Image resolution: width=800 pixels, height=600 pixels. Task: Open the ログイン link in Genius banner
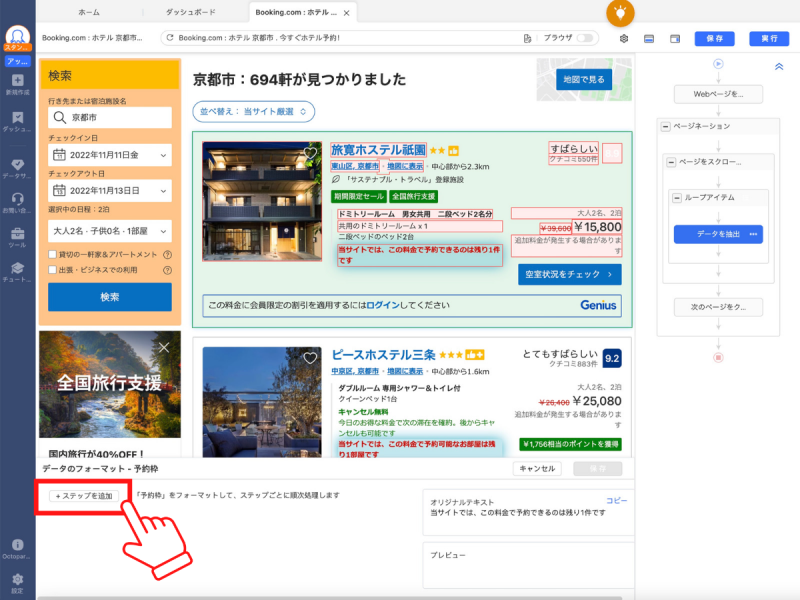[x=383, y=305]
